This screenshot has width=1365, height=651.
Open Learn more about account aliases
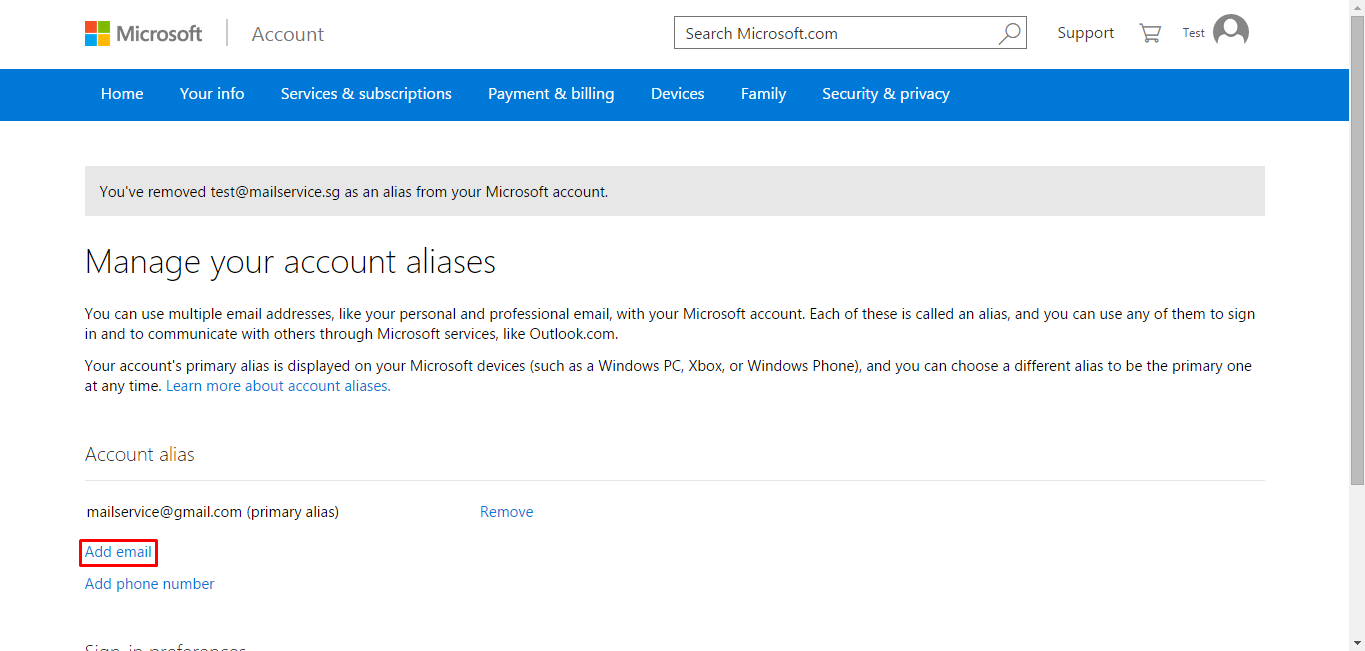(278, 386)
